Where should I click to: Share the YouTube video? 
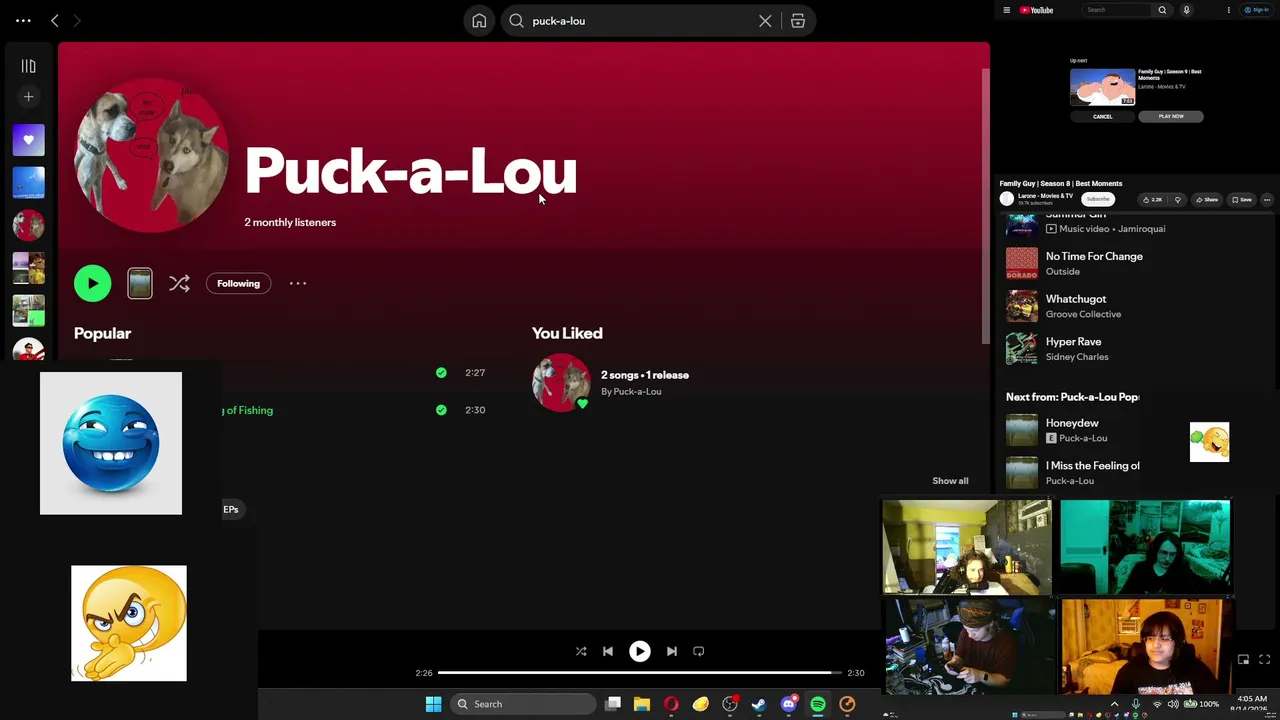[1208, 200]
